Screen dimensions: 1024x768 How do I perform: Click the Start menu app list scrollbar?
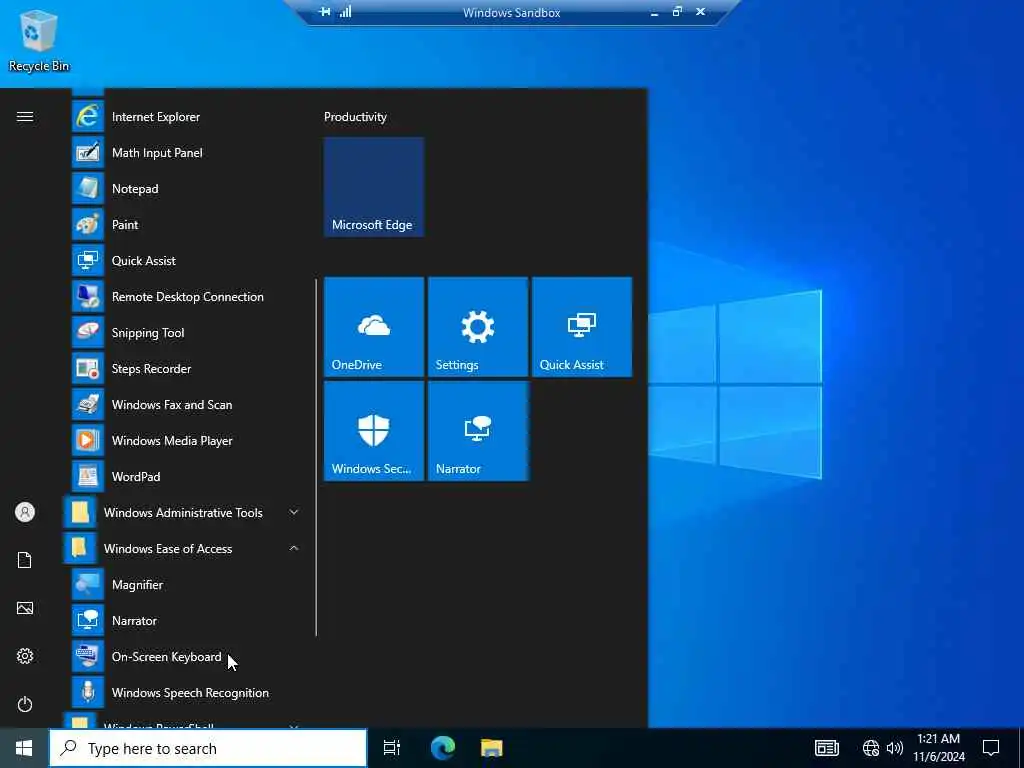[316, 457]
